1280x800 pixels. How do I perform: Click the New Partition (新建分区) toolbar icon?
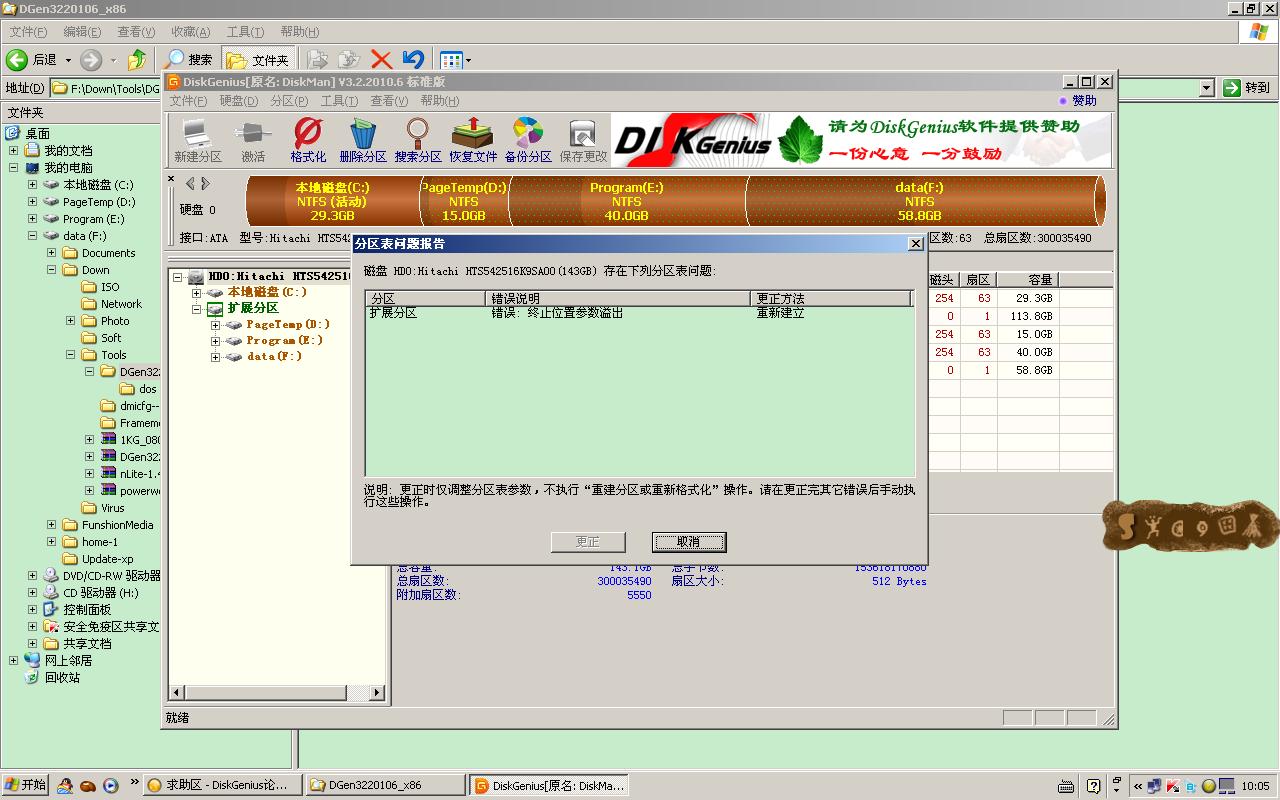pos(198,140)
